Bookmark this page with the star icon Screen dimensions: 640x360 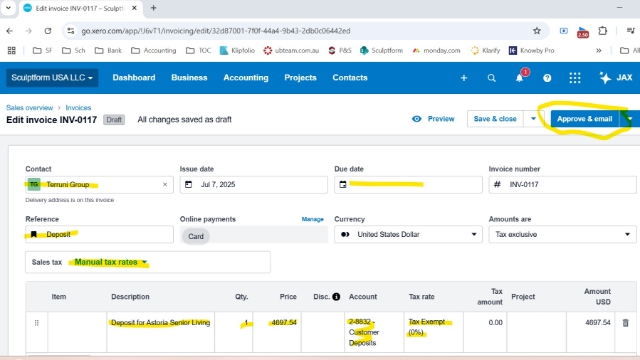[537, 31]
